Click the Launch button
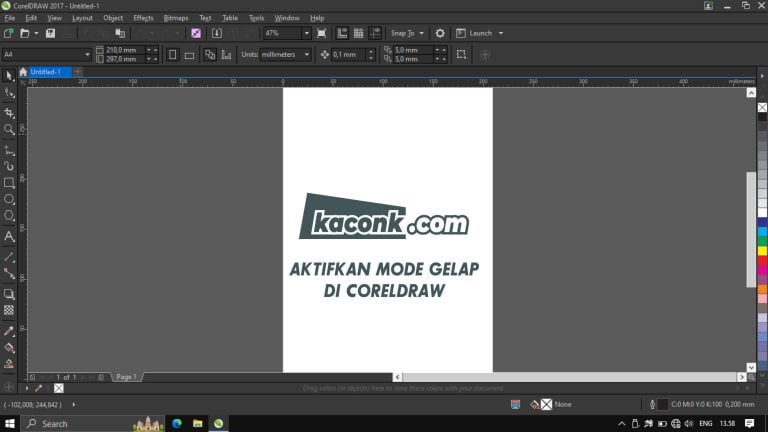The width and height of the screenshot is (768, 432). click(x=475, y=33)
